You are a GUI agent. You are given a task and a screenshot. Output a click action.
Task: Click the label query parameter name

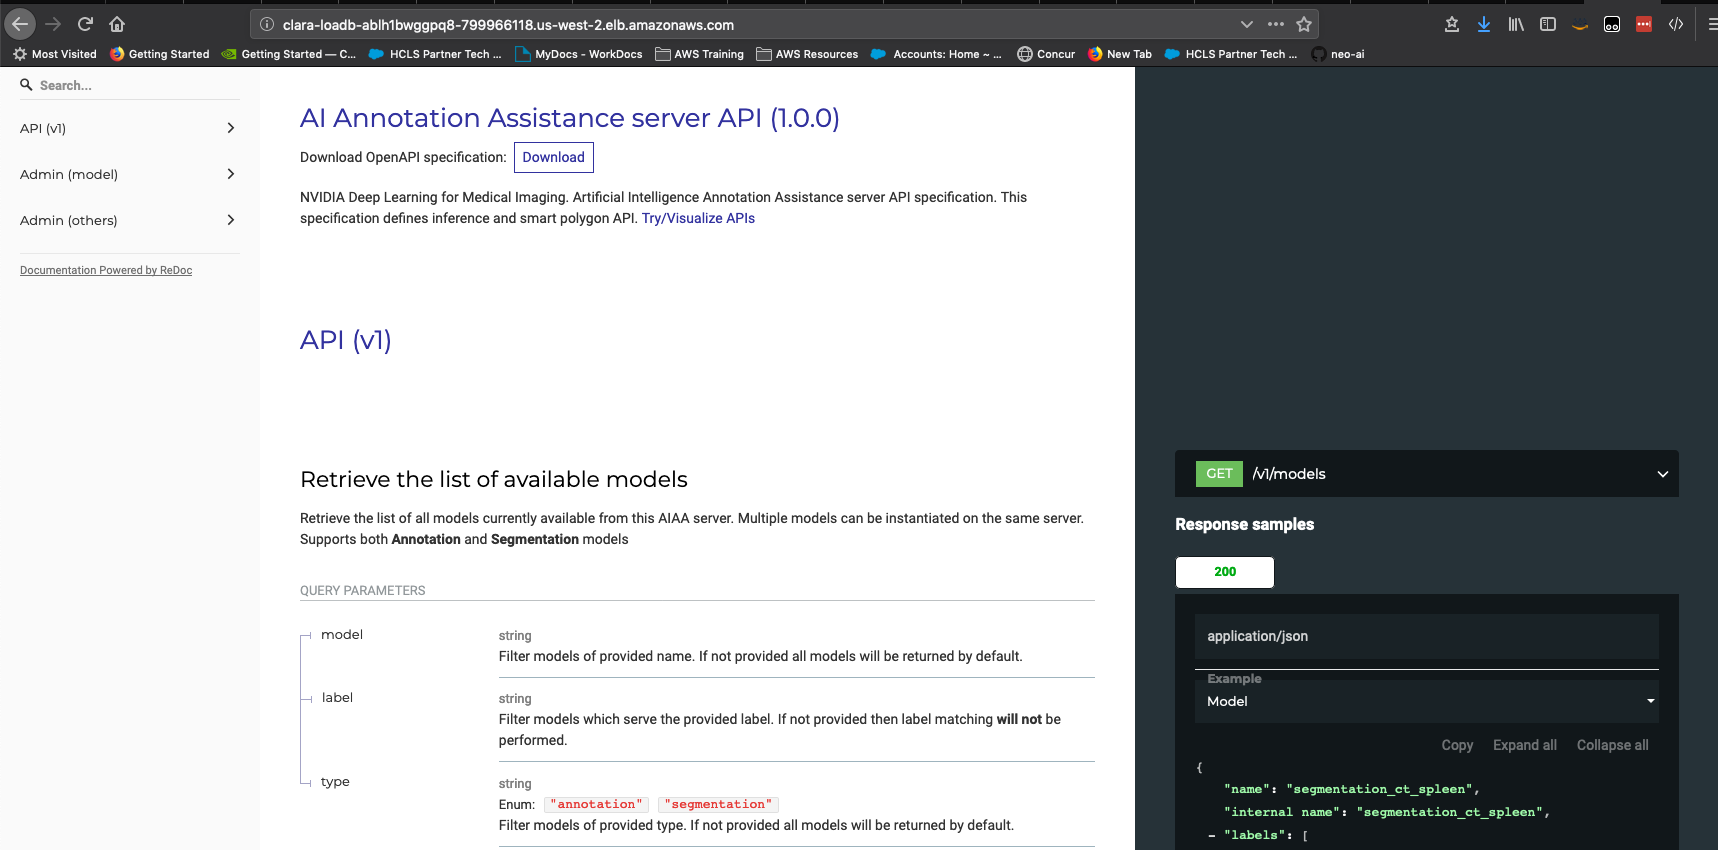click(x=337, y=698)
